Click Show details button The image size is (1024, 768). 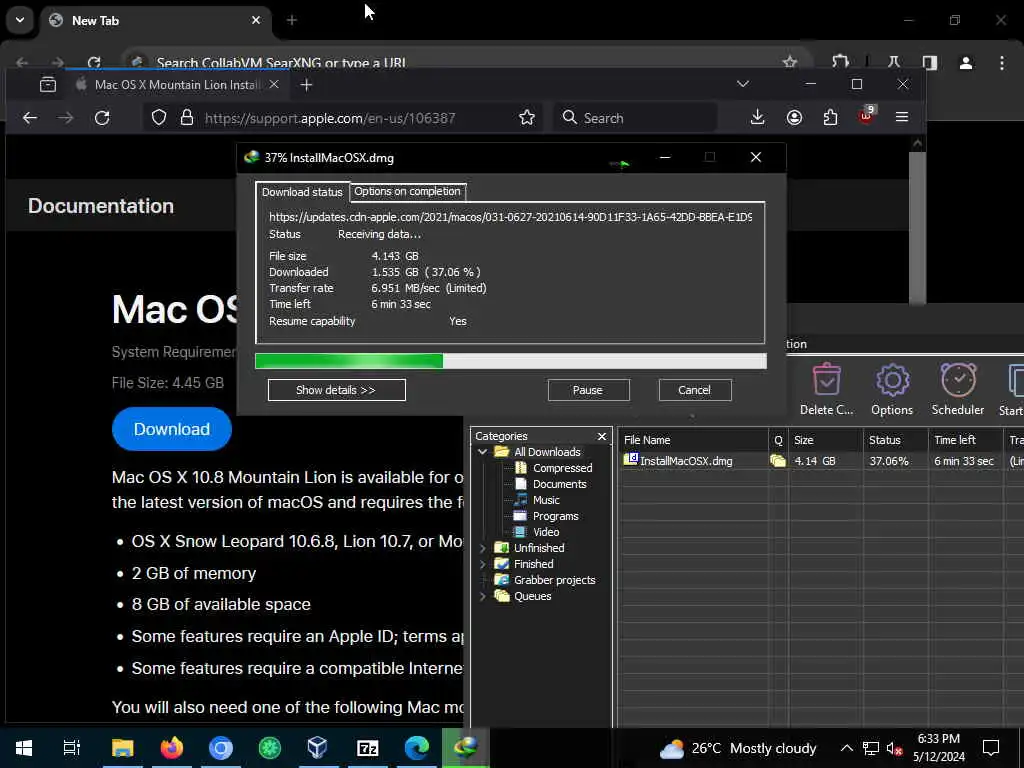pyautogui.click(x=336, y=390)
